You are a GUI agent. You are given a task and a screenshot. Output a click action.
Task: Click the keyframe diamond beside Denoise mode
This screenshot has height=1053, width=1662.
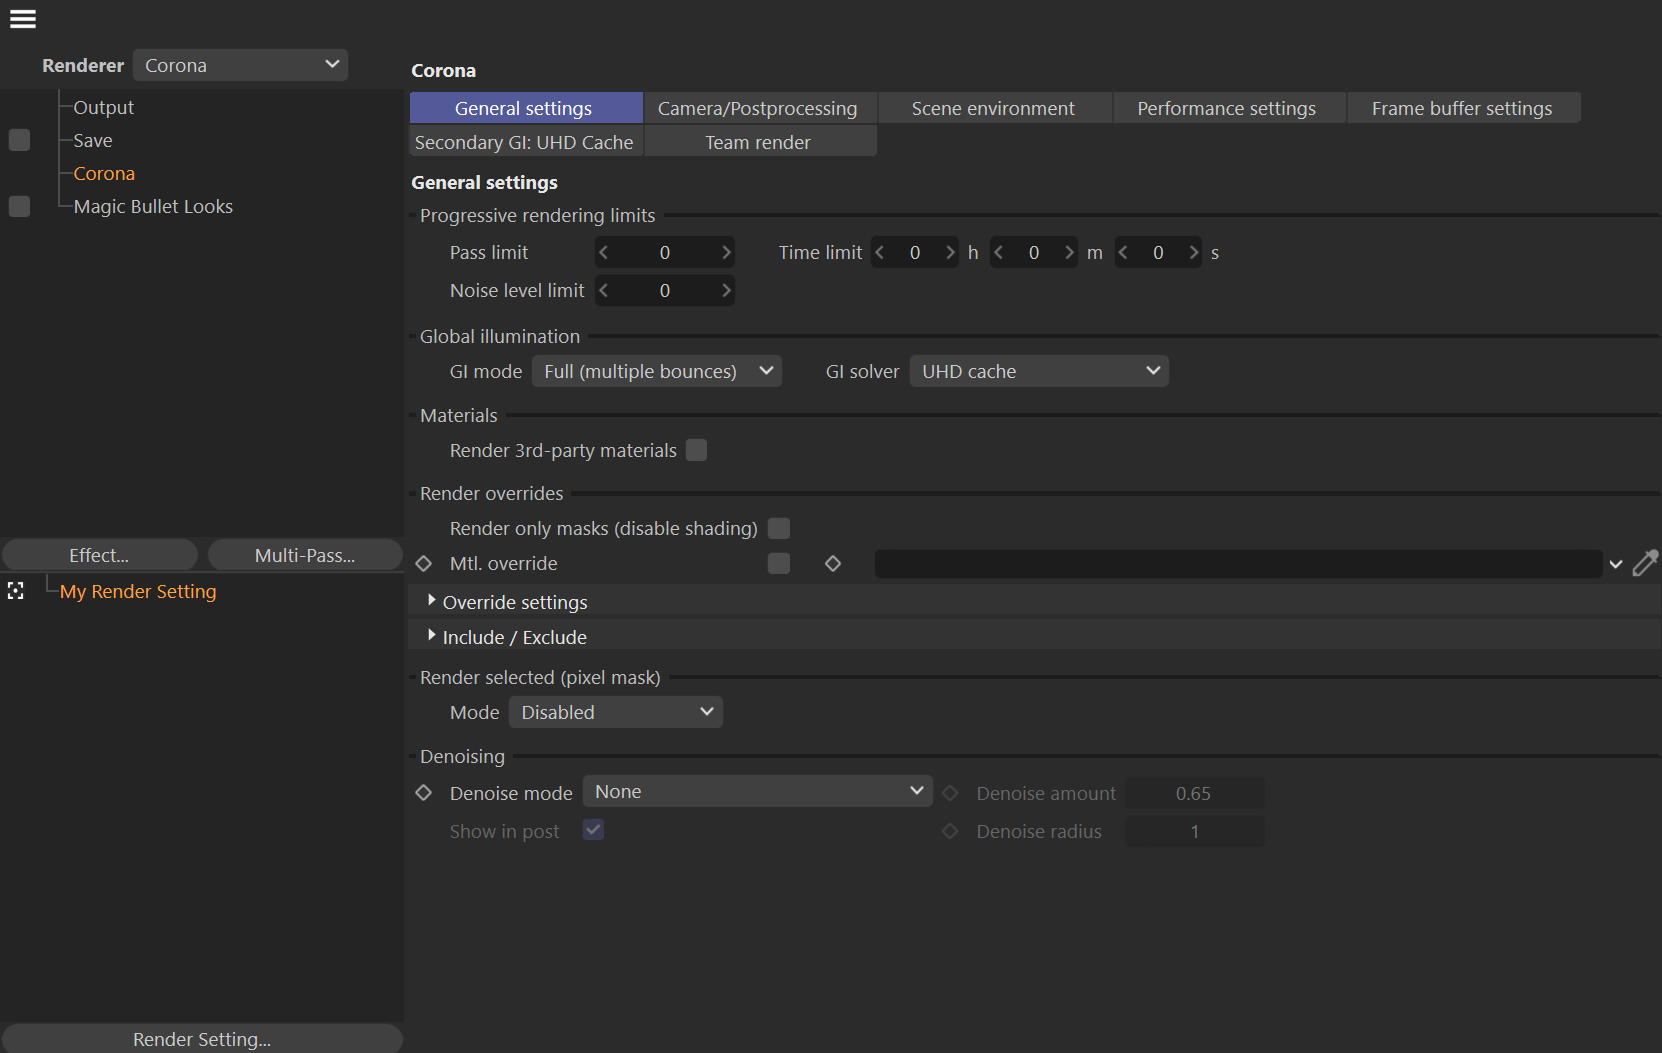click(x=424, y=793)
